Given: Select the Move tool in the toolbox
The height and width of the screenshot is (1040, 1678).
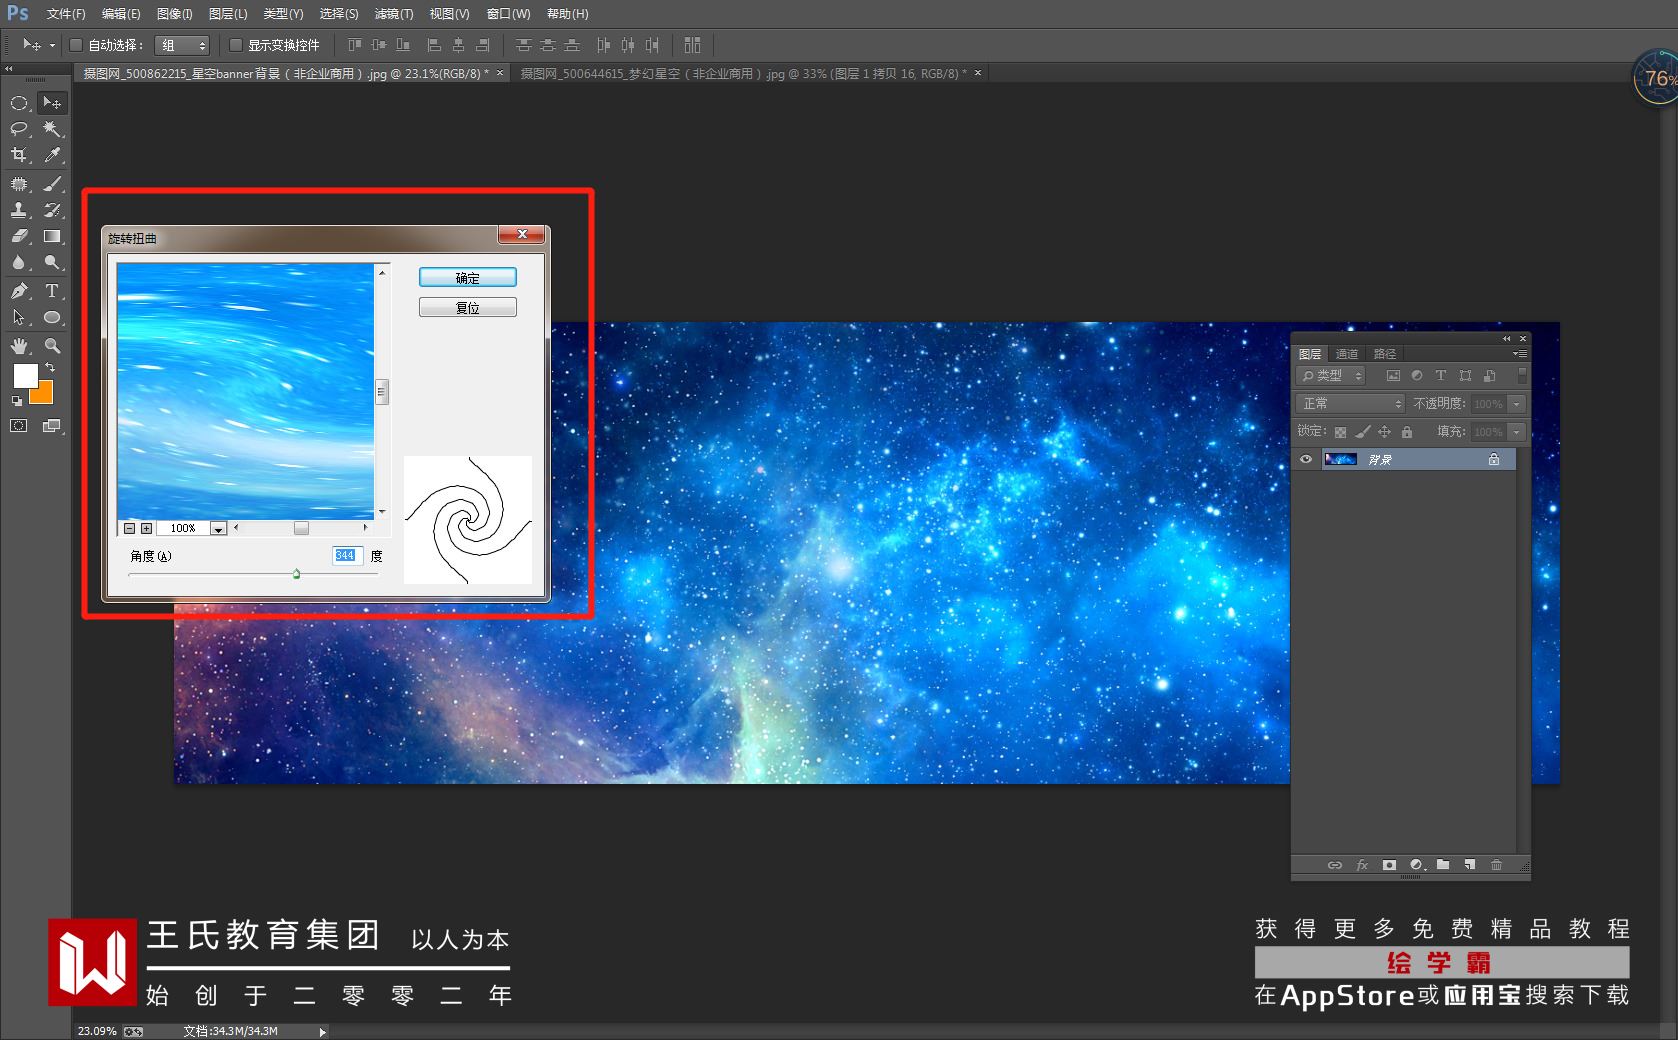Looking at the screenshot, I should pyautogui.click(x=52, y=103).
